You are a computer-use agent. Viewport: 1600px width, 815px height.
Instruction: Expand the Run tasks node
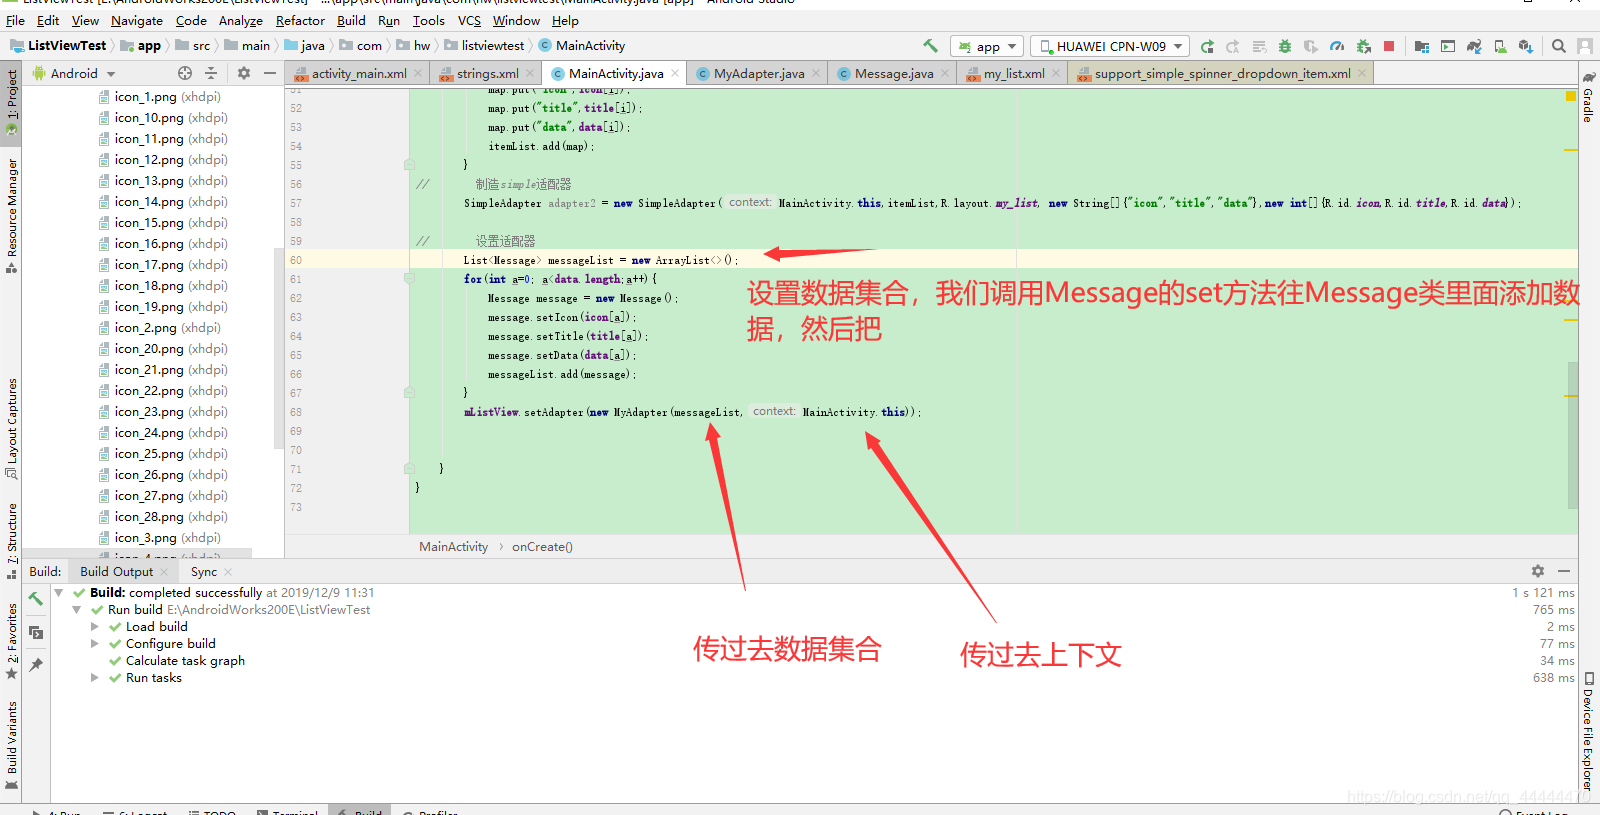click(x=95, y=678)
